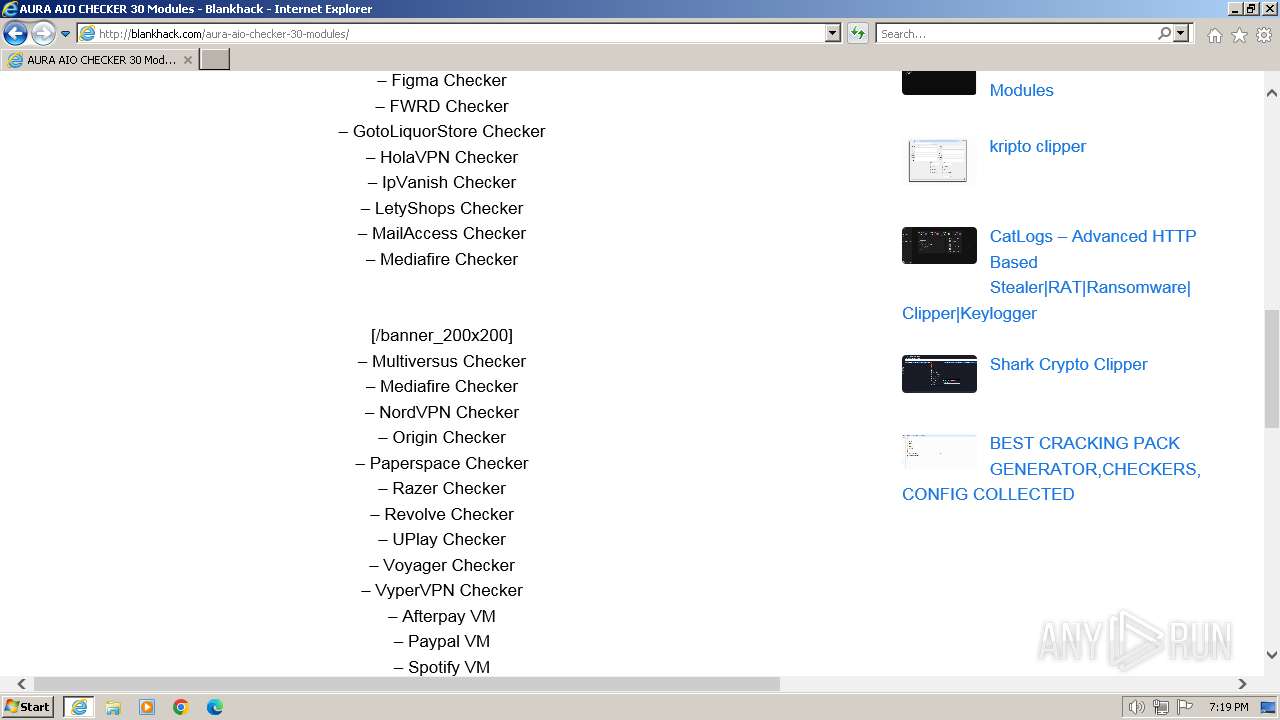The image size is (1280, 720).
Task: Click the Voyager Checker text
Action: [x=442, y=565]
